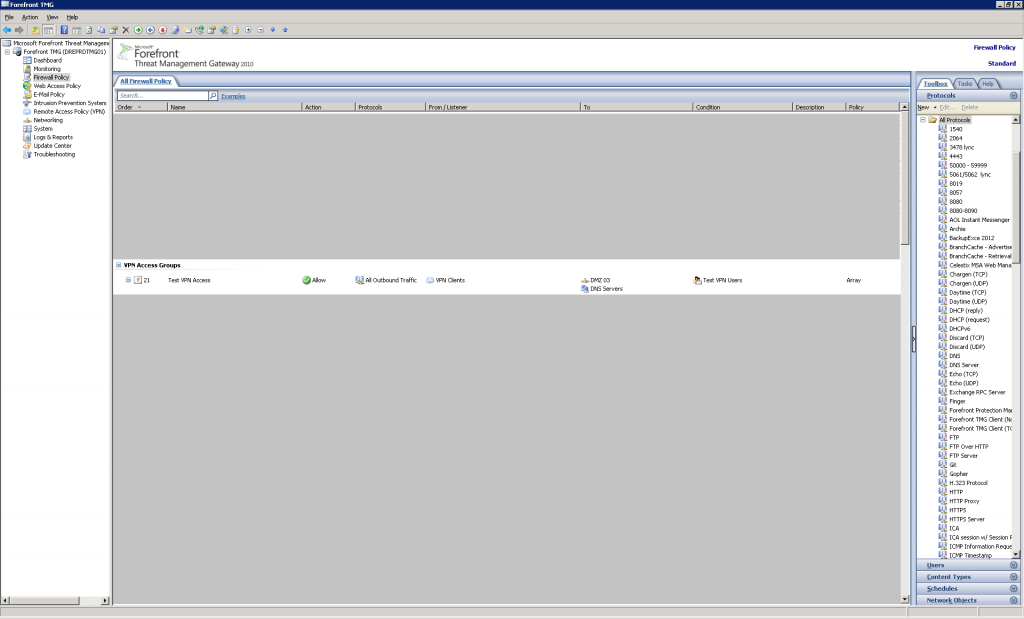1024x619 pixels.
Task: Select the Exchange RPC Server protocol
Action: tap(977, 392)
